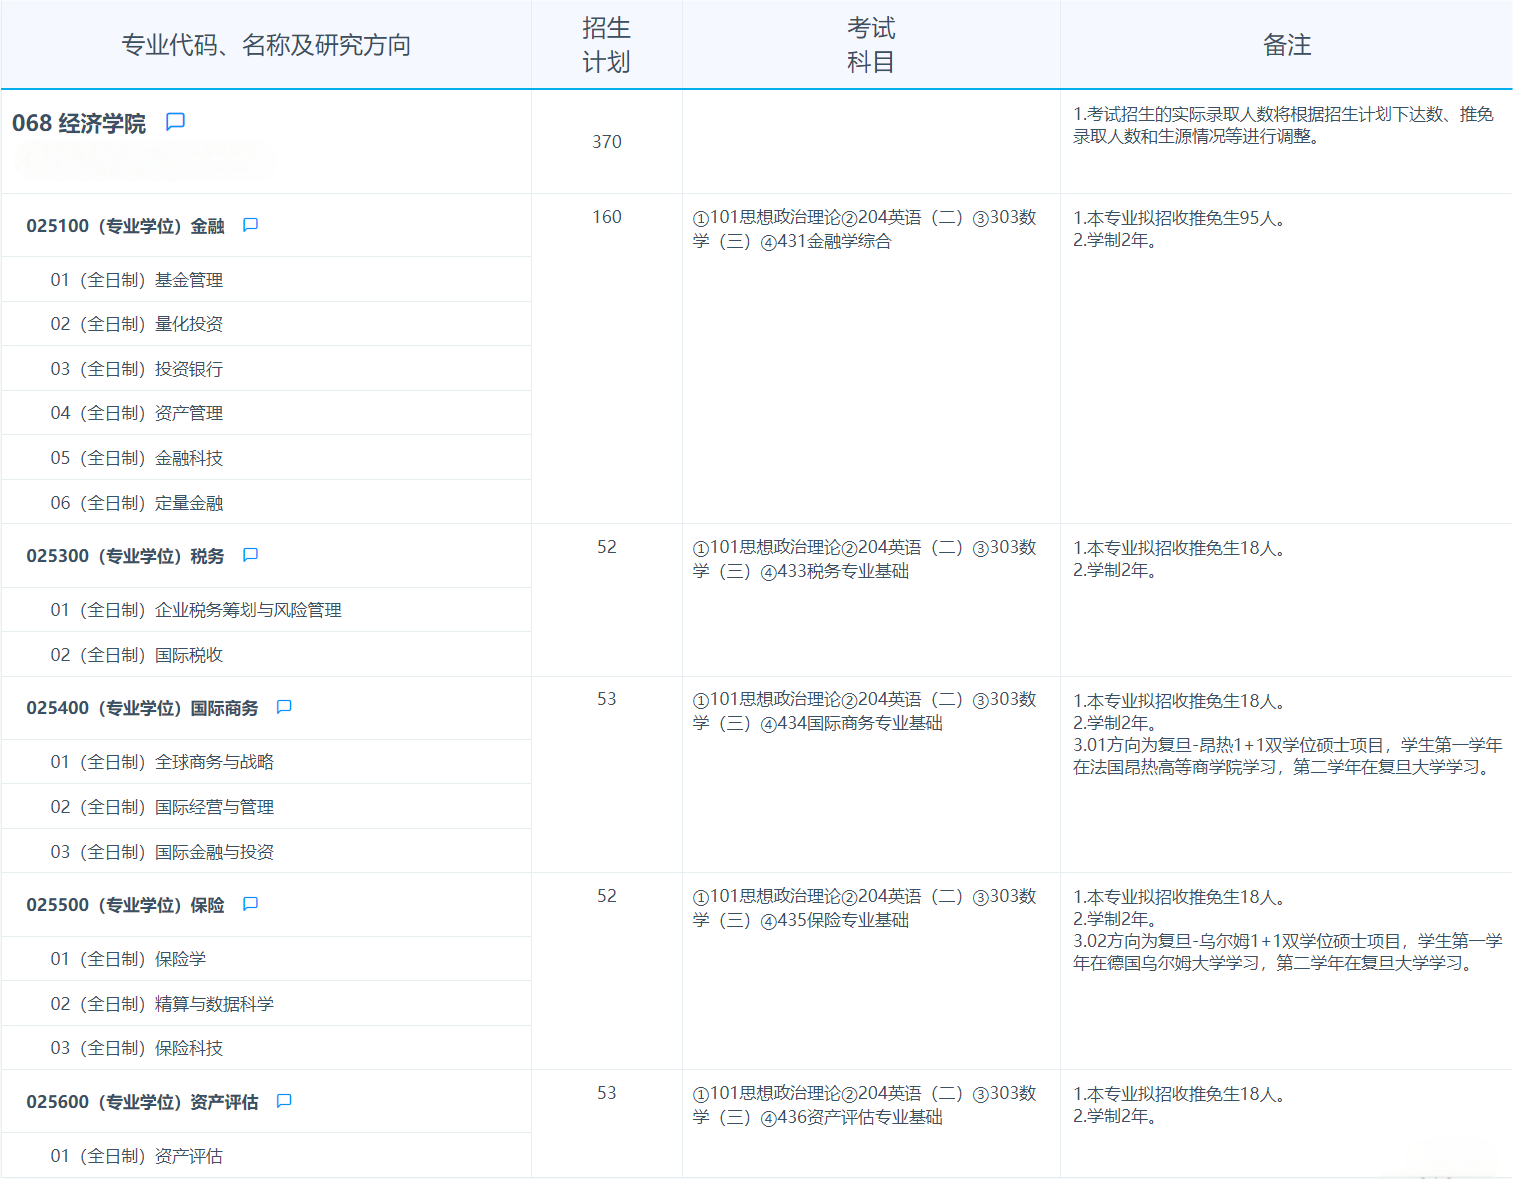
Task: Open the comment icon beside 068 经济学院
Action: 176,121
